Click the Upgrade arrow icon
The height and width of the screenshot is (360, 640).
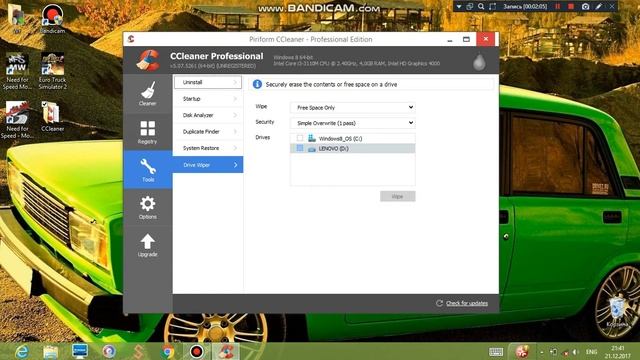tap(147, 241)
